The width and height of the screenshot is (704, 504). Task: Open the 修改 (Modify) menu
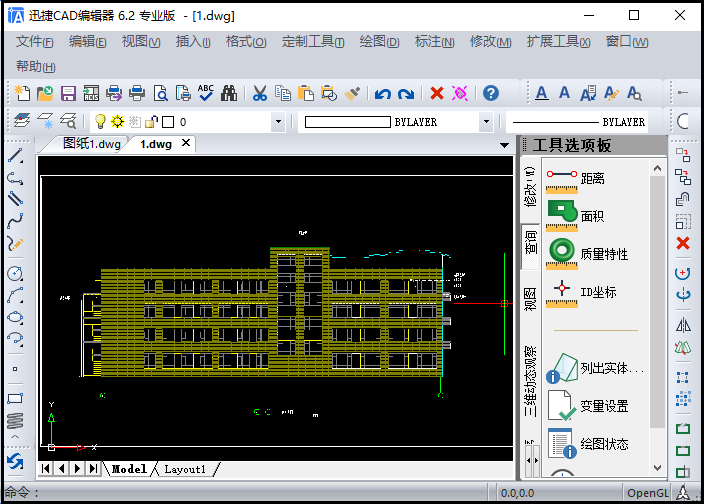click(490, 42)
